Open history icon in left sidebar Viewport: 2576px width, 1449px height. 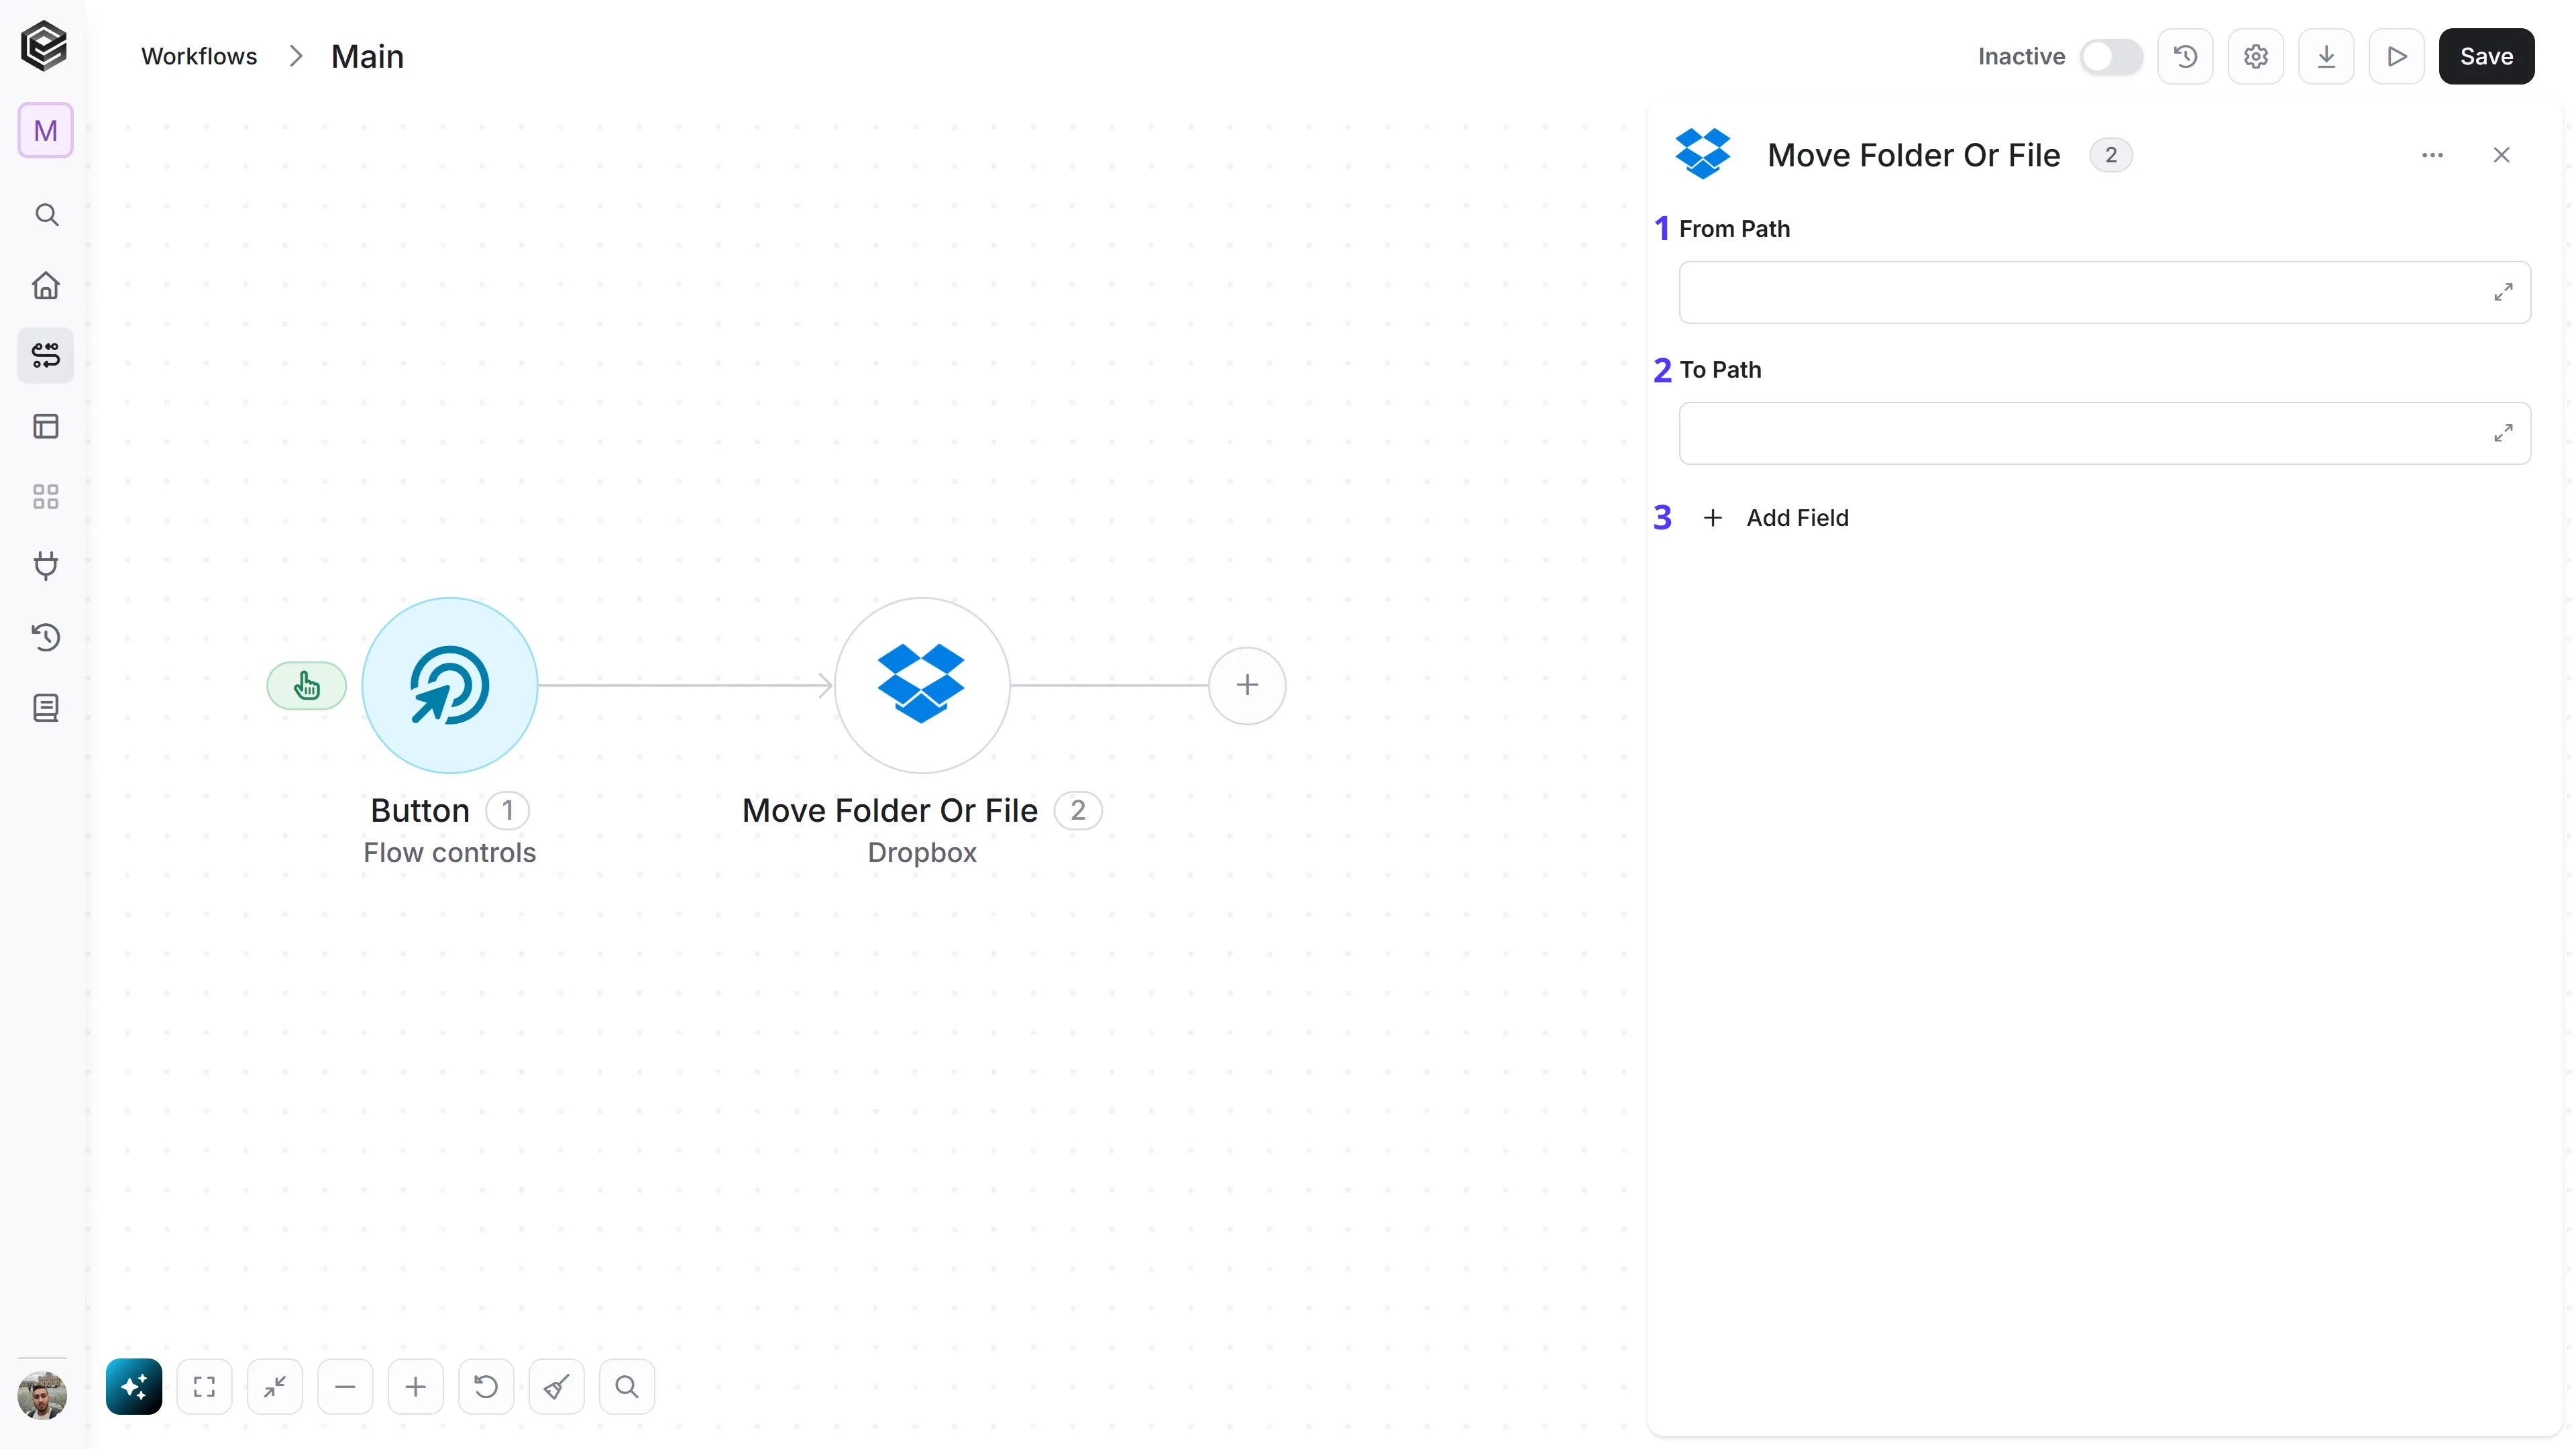tap(46, 638)
